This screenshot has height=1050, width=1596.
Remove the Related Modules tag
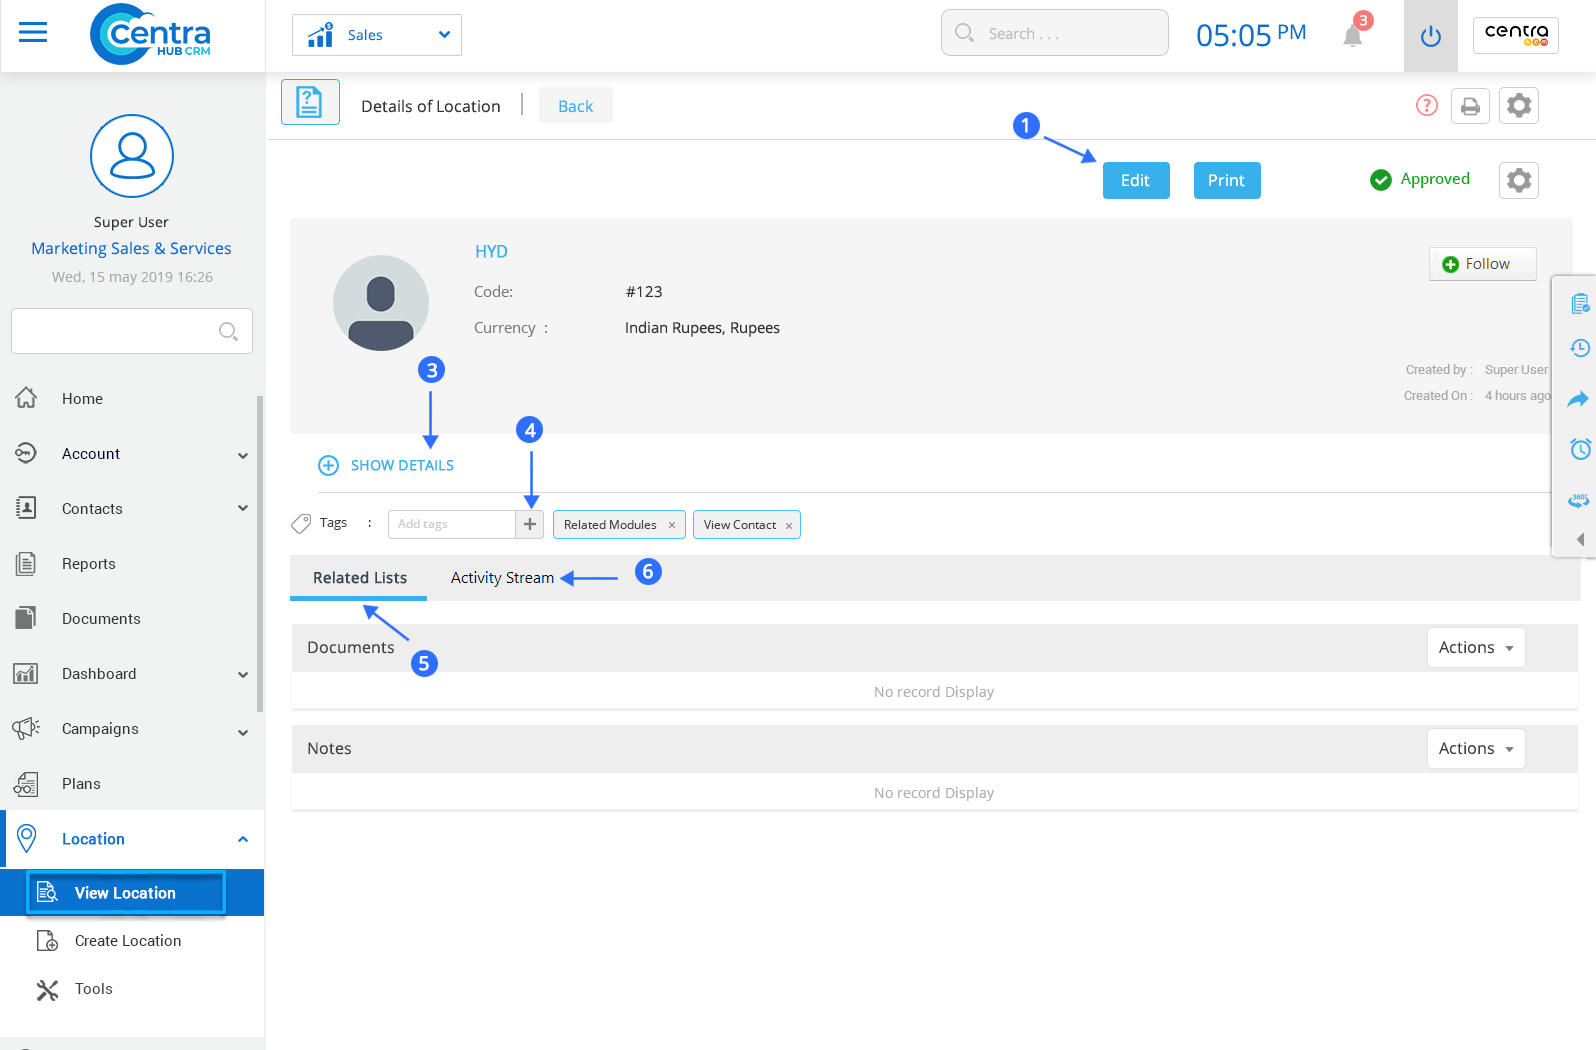[672, 525]
